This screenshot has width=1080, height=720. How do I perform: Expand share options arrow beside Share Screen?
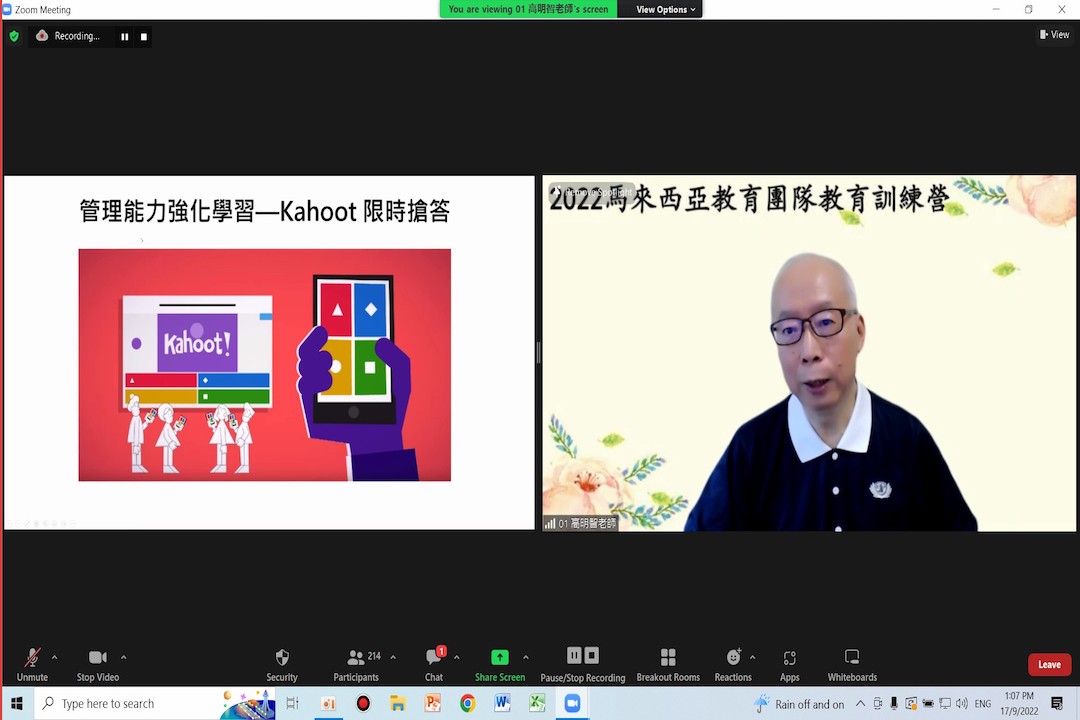pyautogui.click(x=526, y=657)
